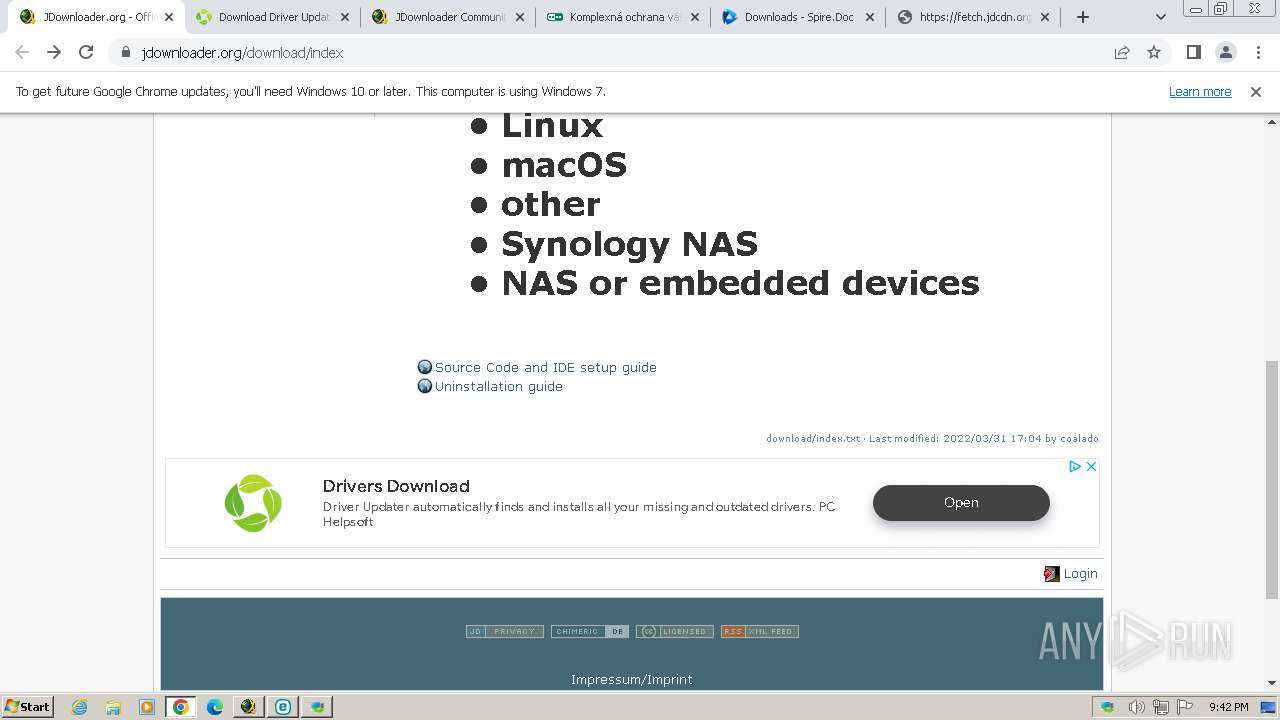Open media player from taskbar
This screenshot has width=1280, height=720.
(x=147, y=707)
